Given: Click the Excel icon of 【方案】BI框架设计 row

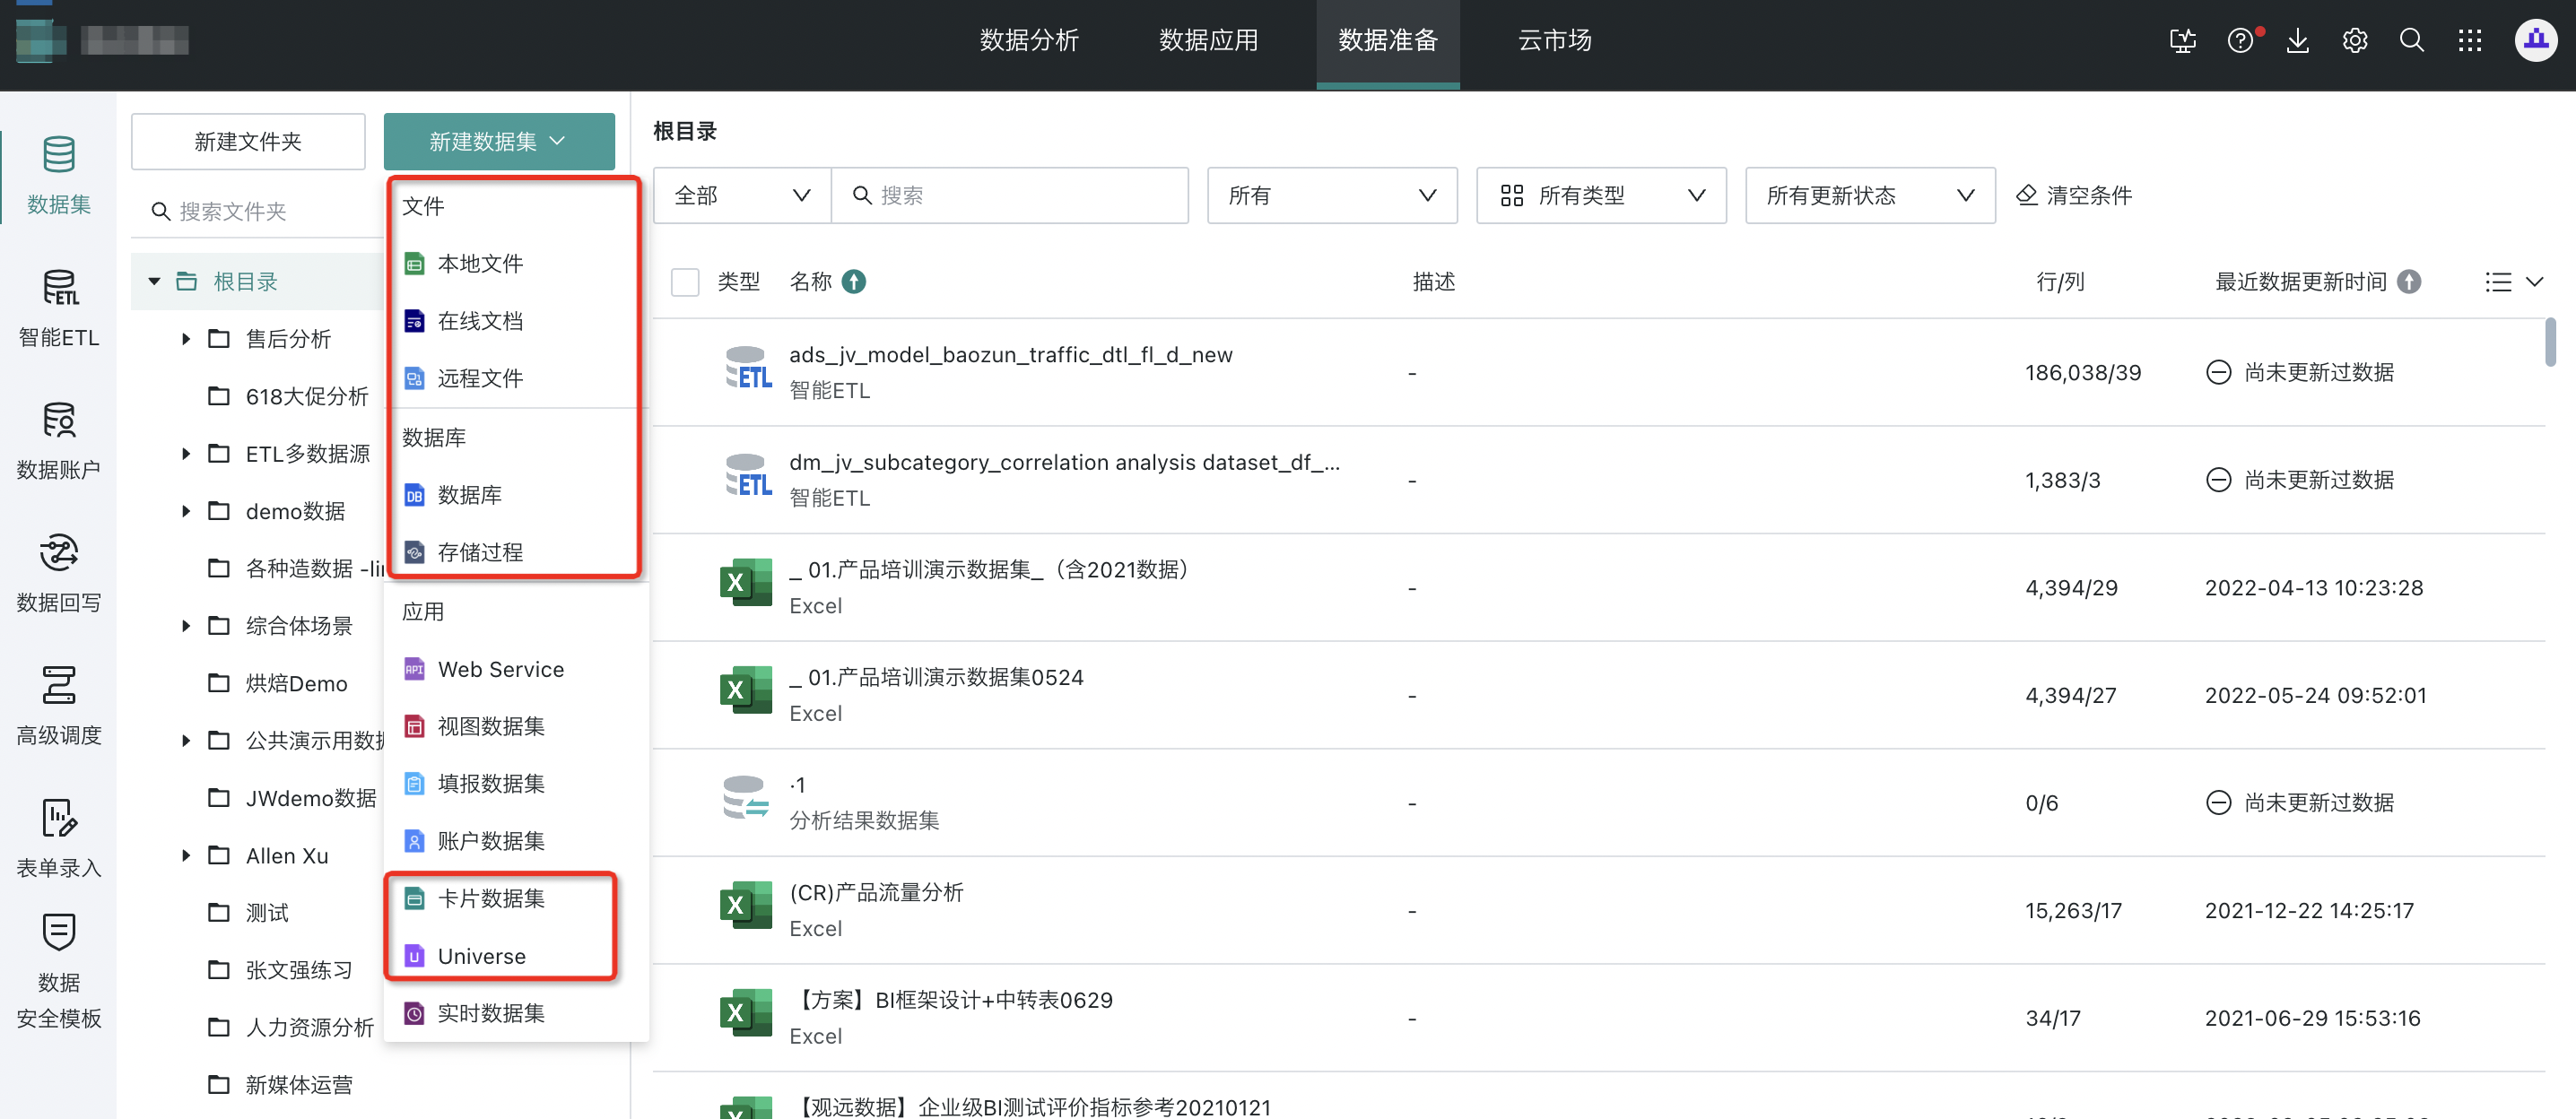Looking at the screenshot, I should click(745, 1014).
